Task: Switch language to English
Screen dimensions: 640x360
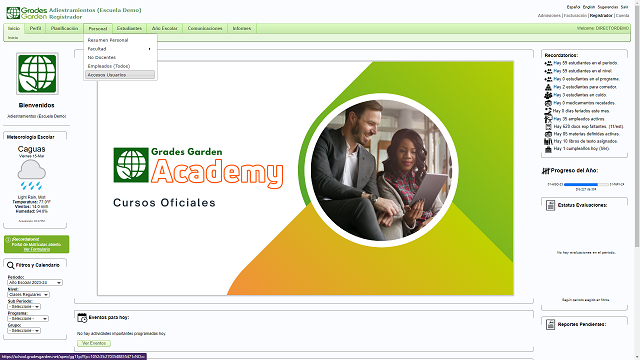Action: tap(589, 7)
